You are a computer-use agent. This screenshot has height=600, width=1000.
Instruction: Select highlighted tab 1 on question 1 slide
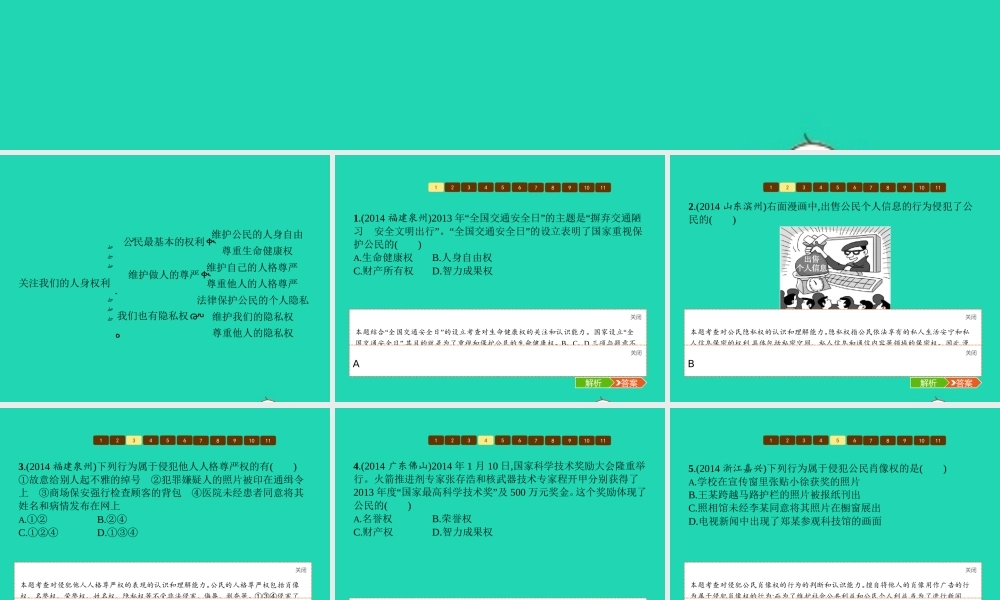[x=436, y=187]
